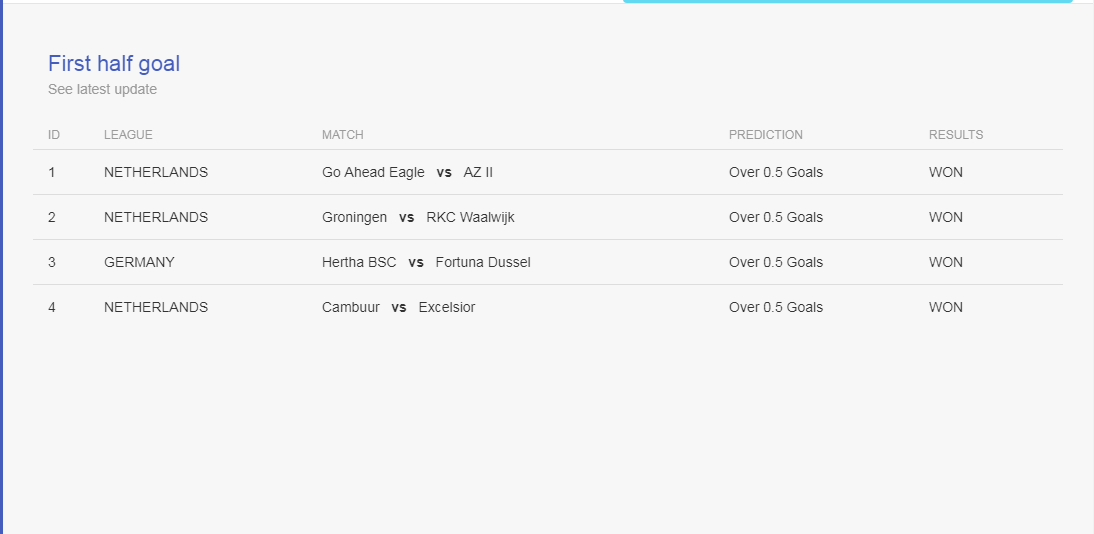
Task: Click the light blue bar at top
Action: [x=848, y=1]
